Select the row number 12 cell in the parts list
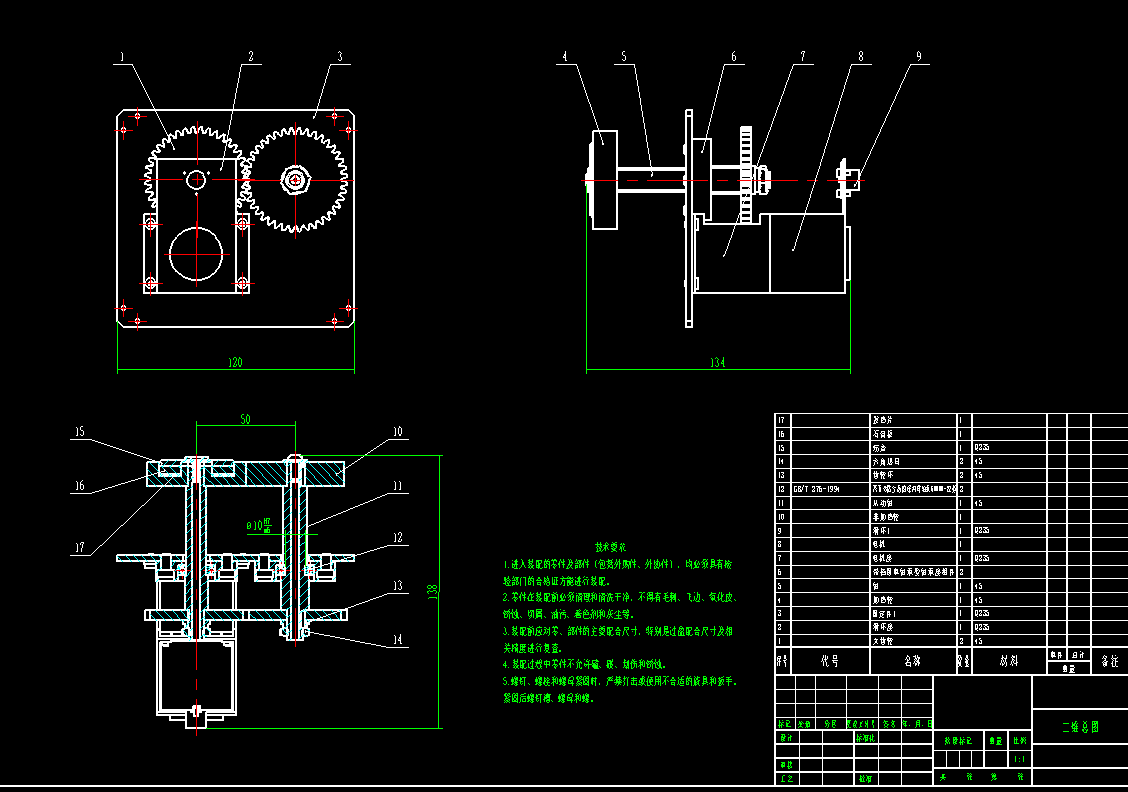 point(782,489)
